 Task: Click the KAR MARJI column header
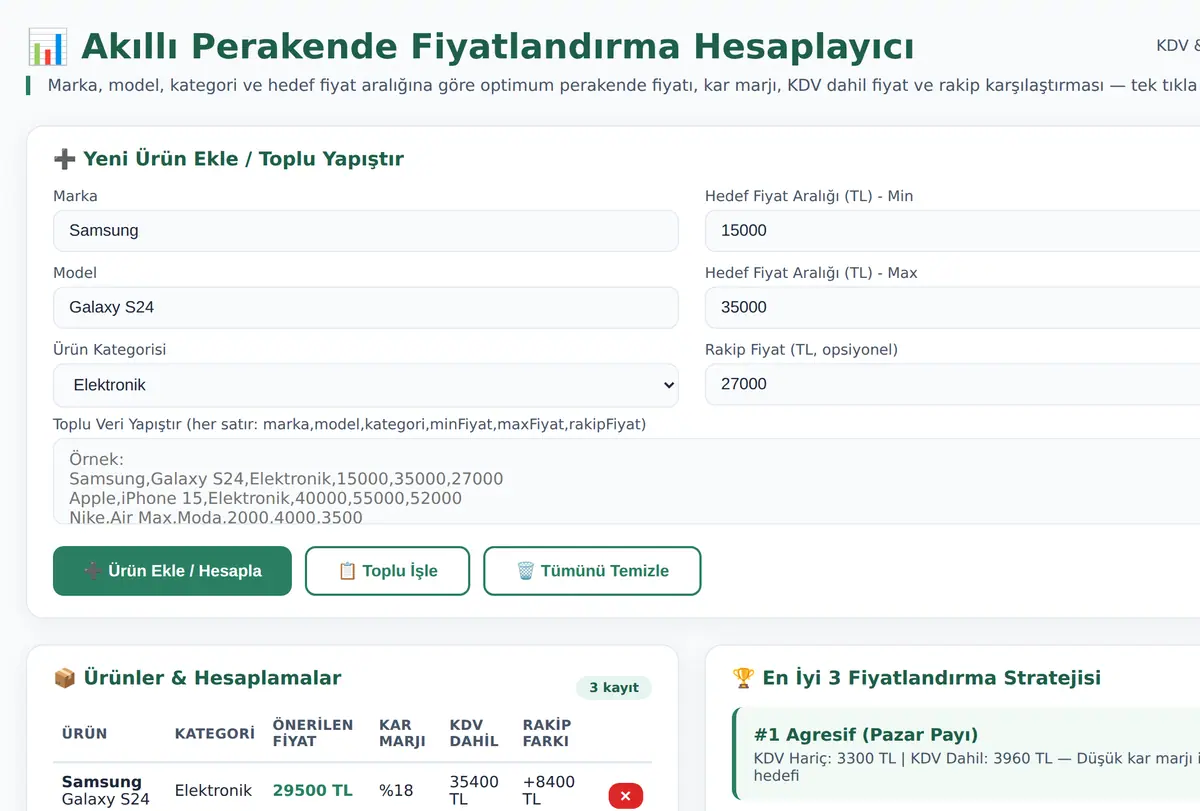coord(402,733)
